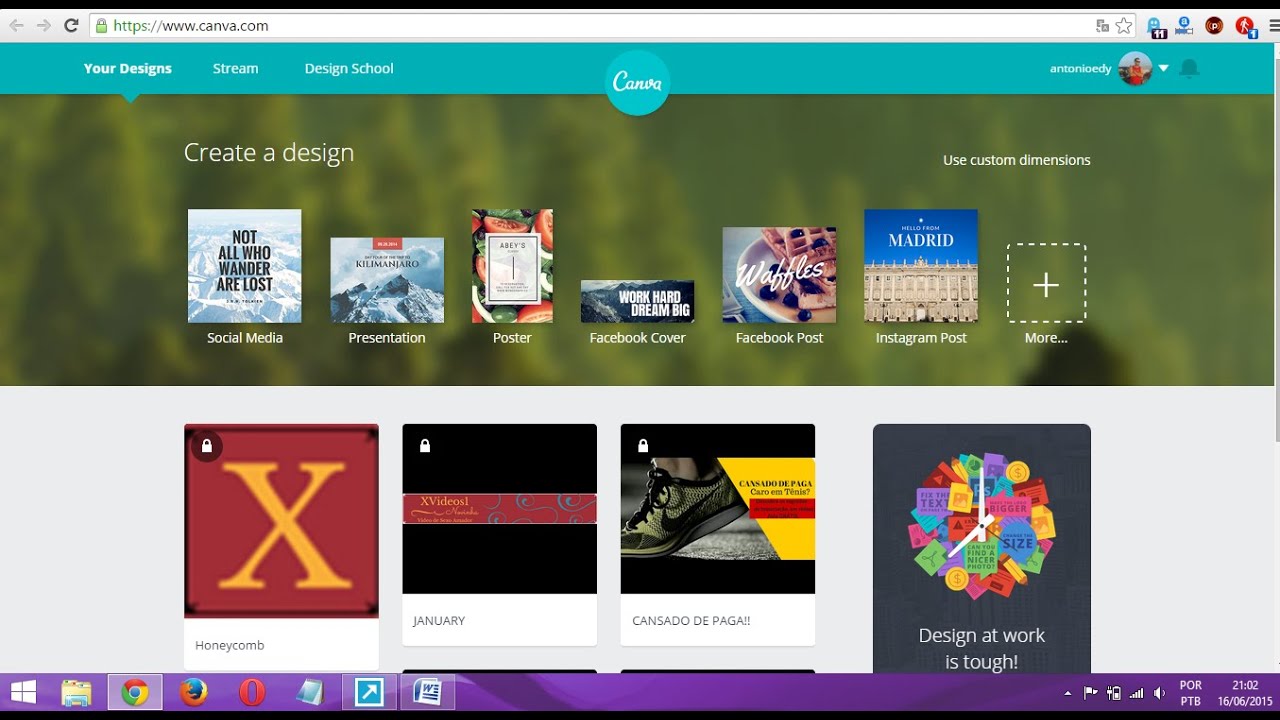Click the red walking-man extension icon
Screen dimensions: 1280x720
tap(1245, 27)
